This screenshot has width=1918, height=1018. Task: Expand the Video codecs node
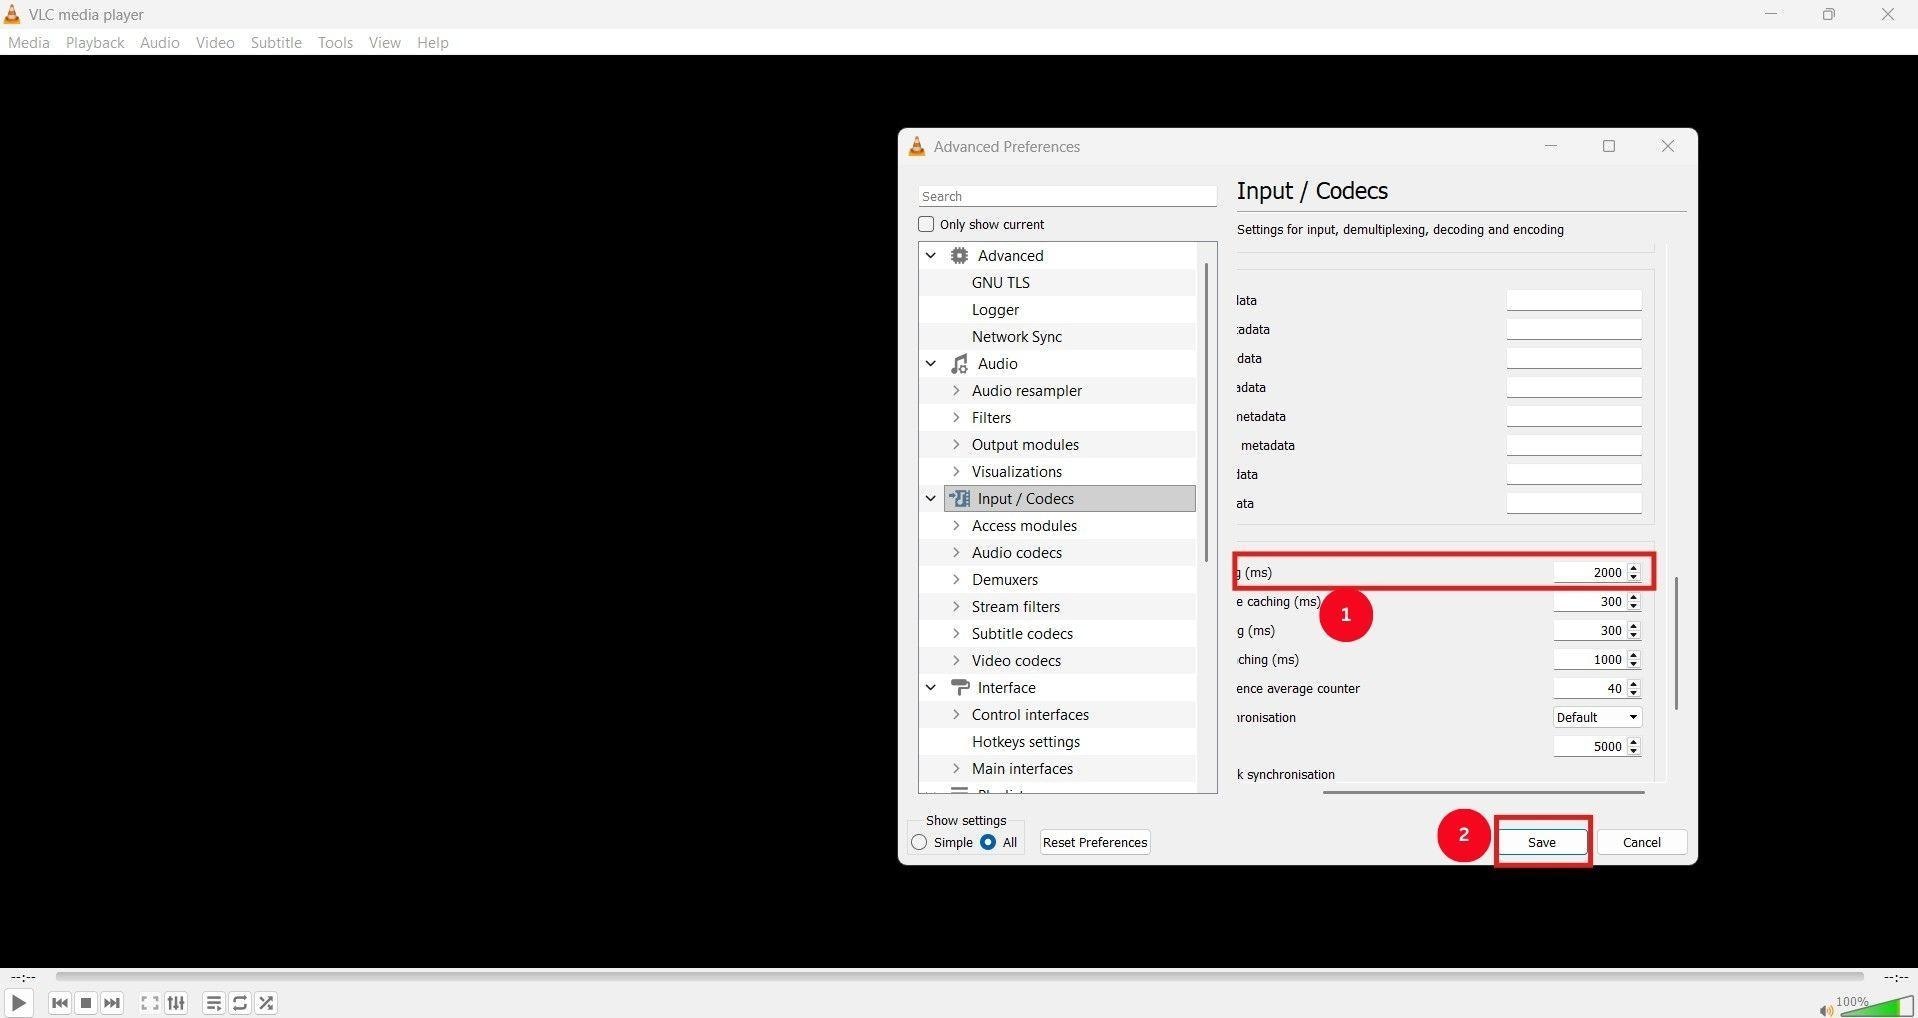[x=956, y=661]
